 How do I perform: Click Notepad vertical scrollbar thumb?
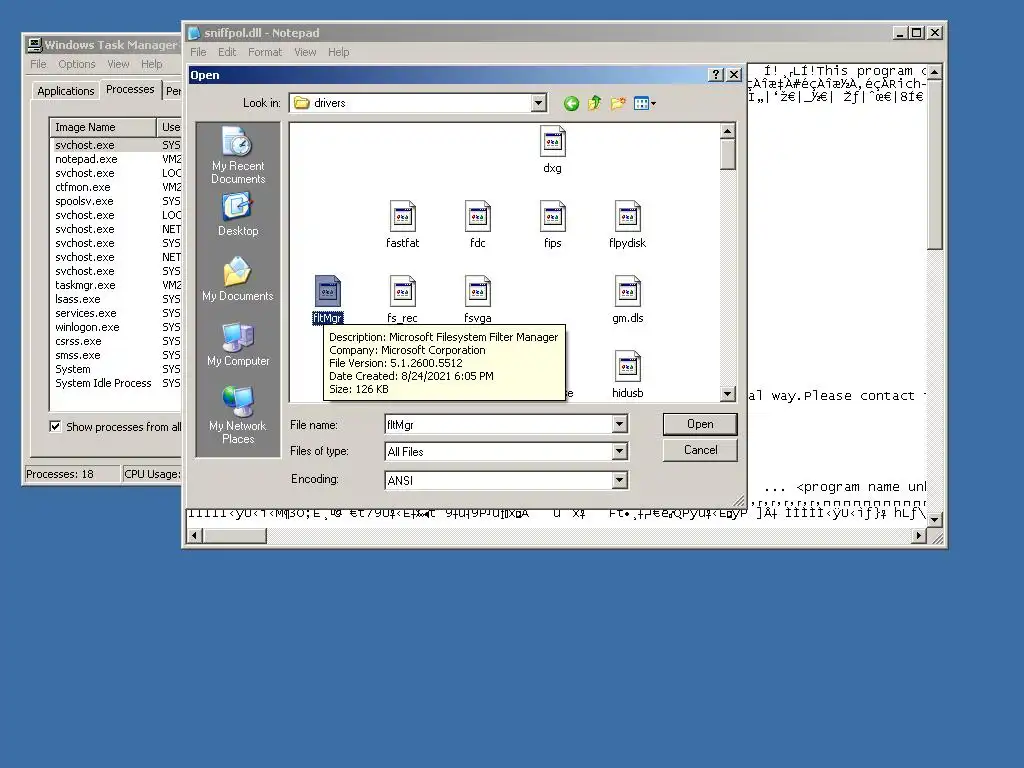(935, 165)
